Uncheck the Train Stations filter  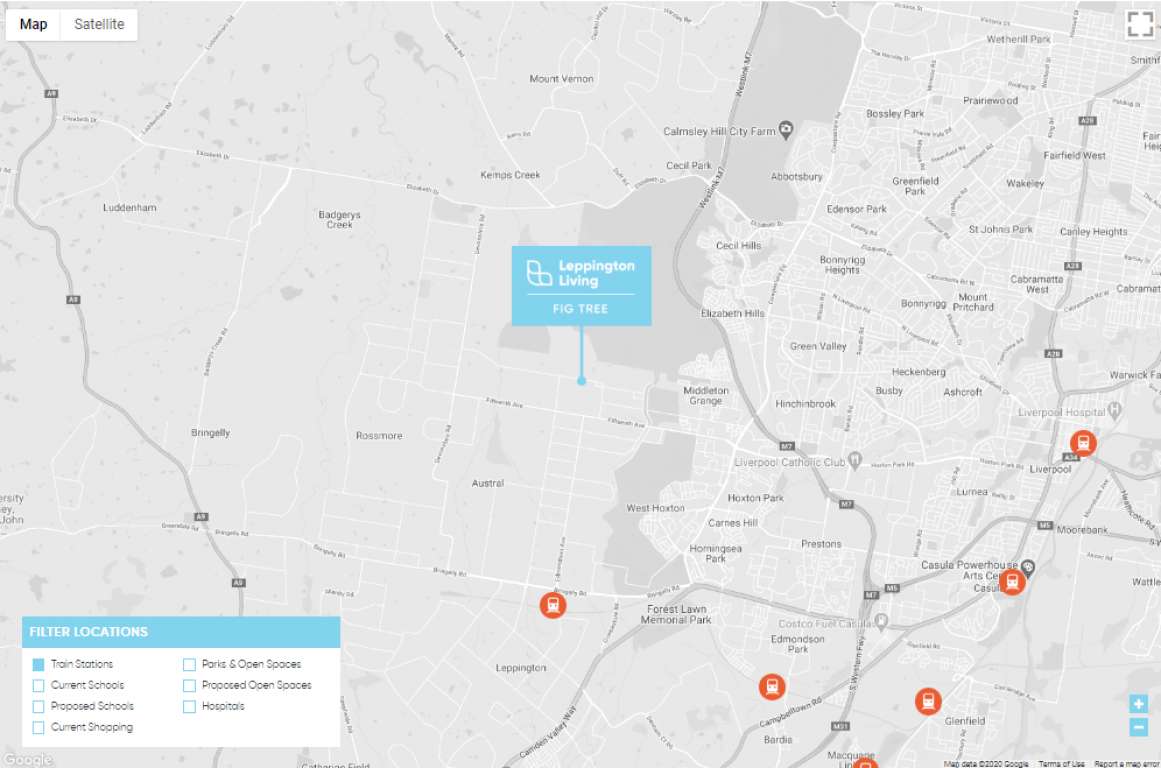tap(38, 664)
